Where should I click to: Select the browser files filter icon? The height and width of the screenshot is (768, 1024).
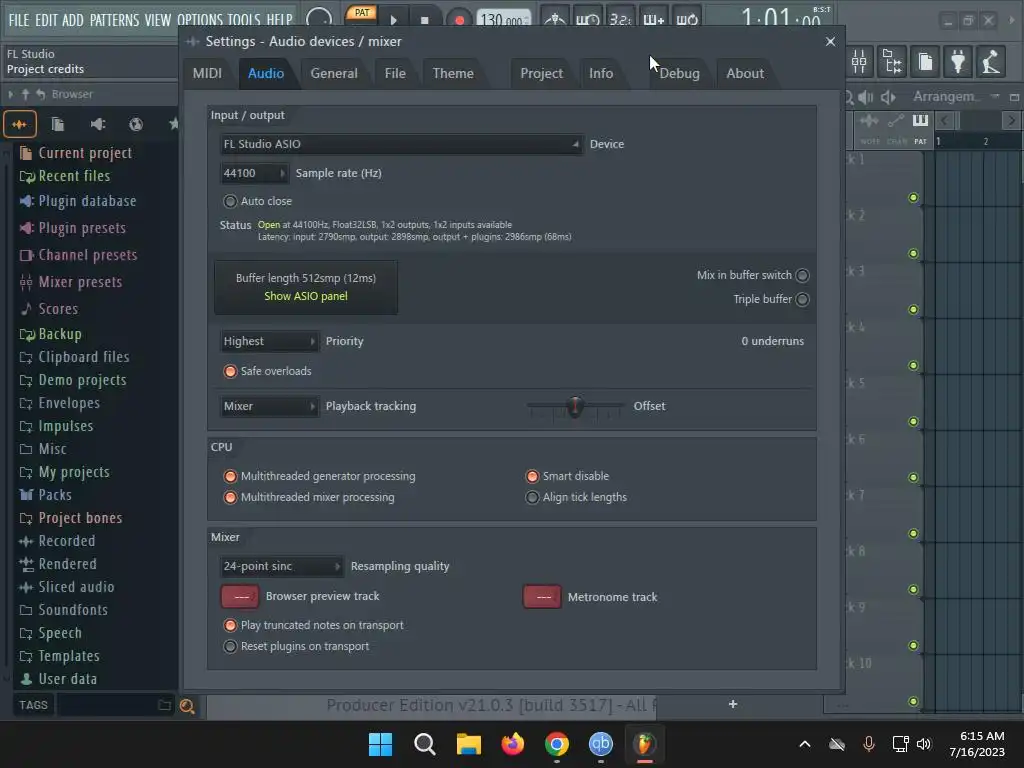58,124
